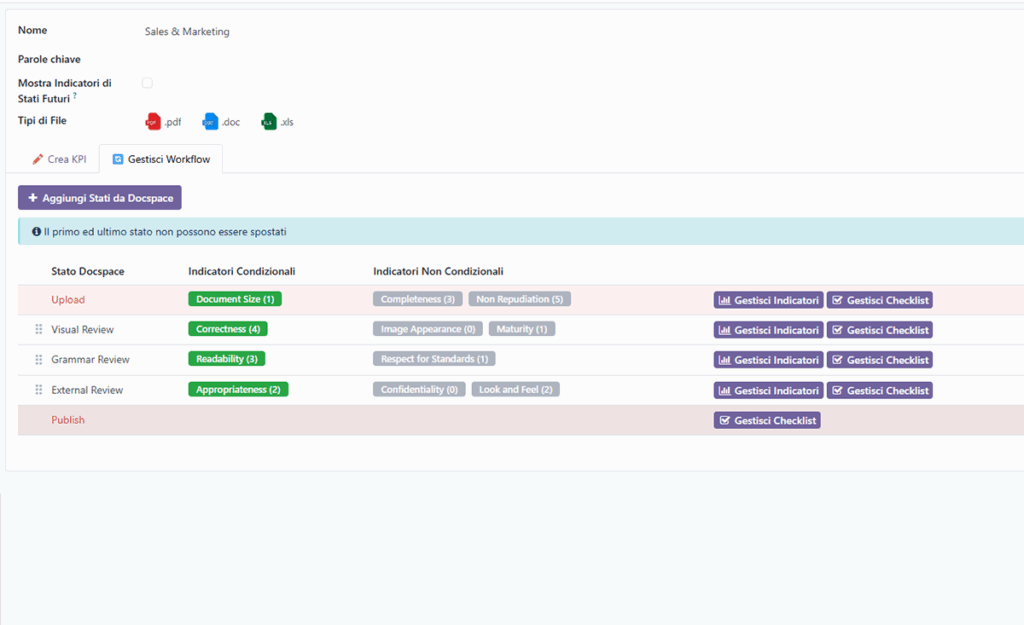Select the Upload state name
Viewport: 1024px width, 625px height.
pyautogui.click(x=68, y=300)
